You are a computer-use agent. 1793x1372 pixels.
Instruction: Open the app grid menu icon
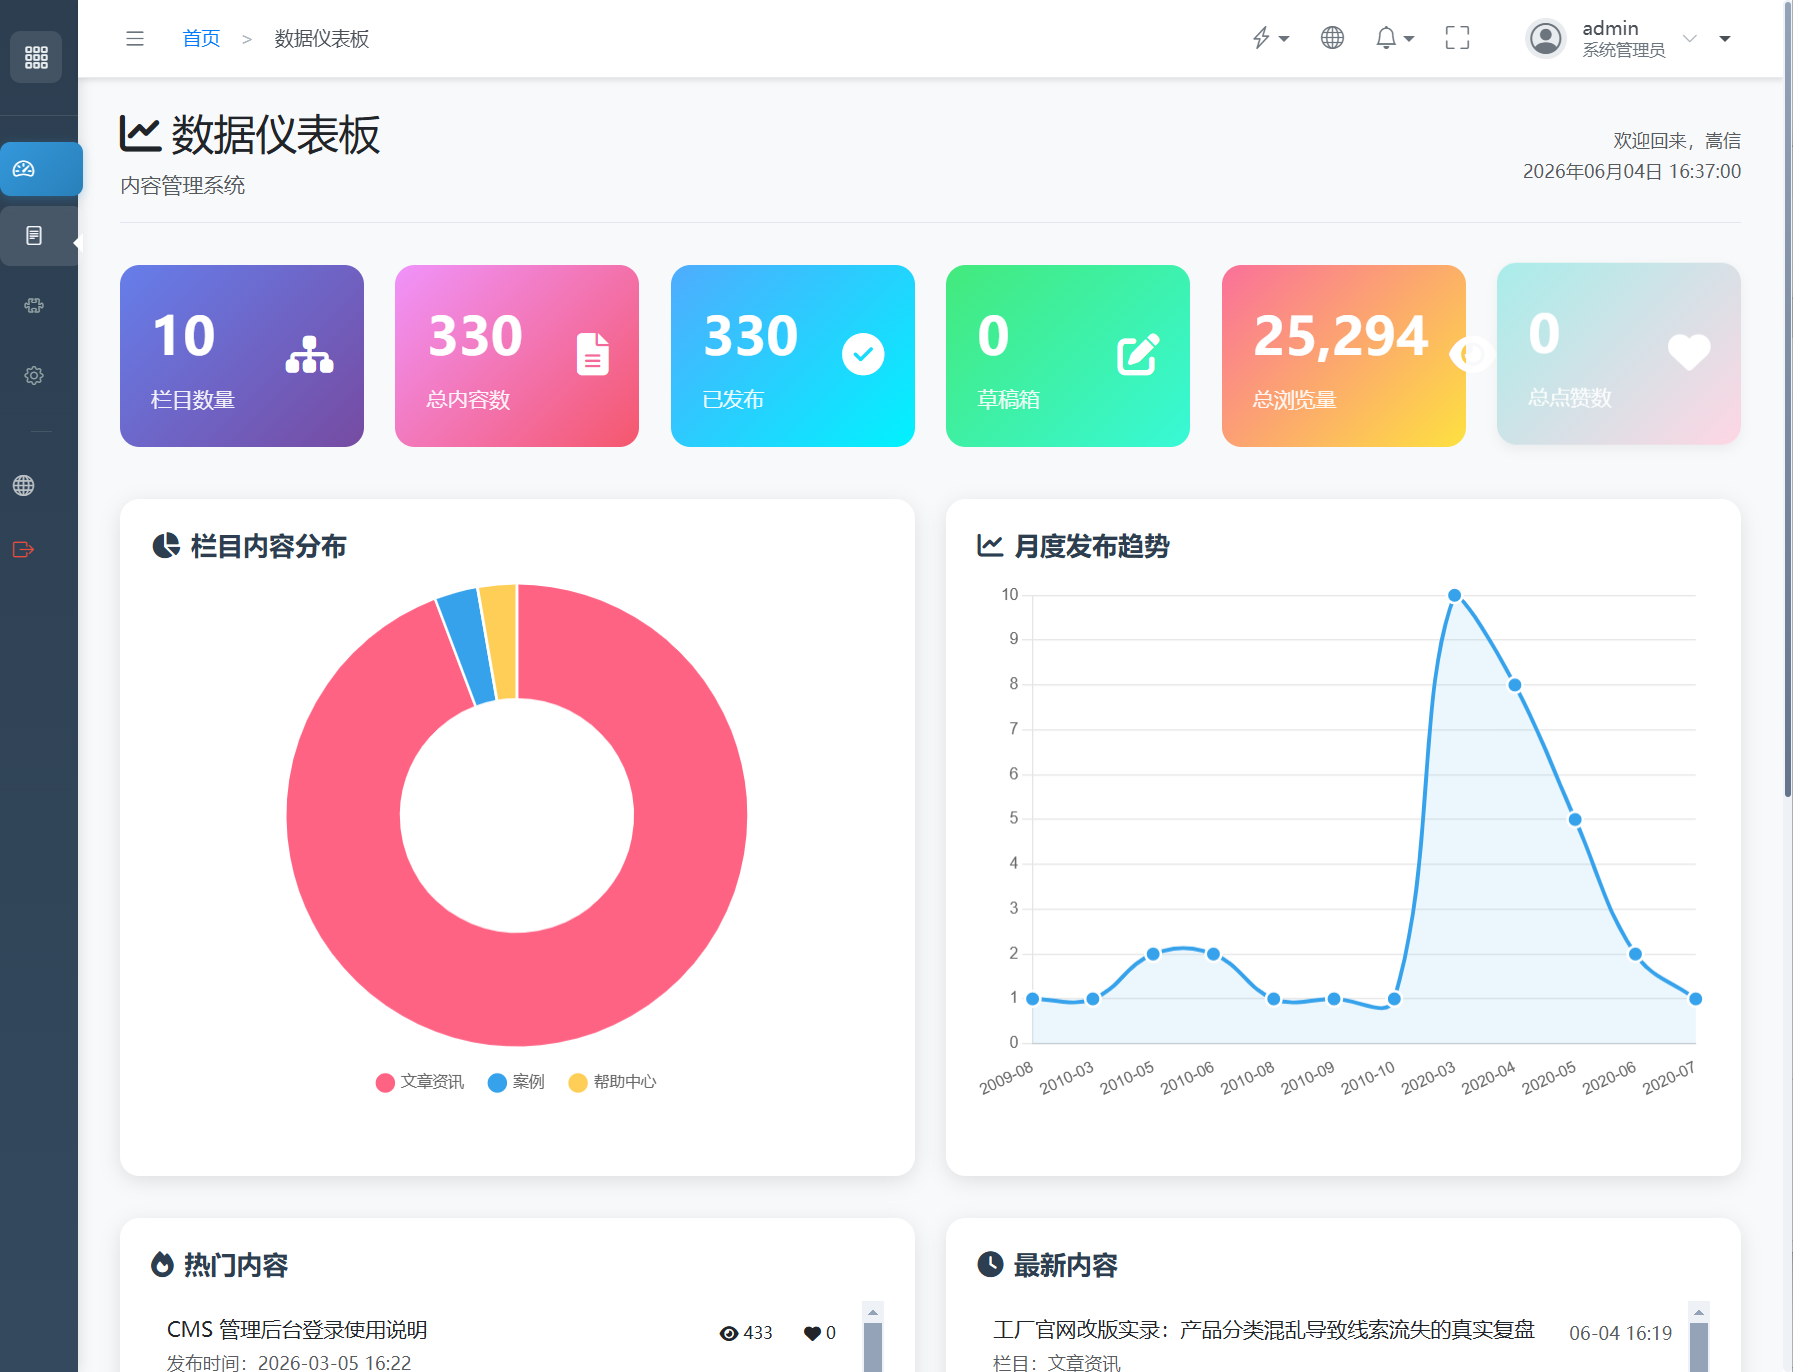[x=36, y=57]
